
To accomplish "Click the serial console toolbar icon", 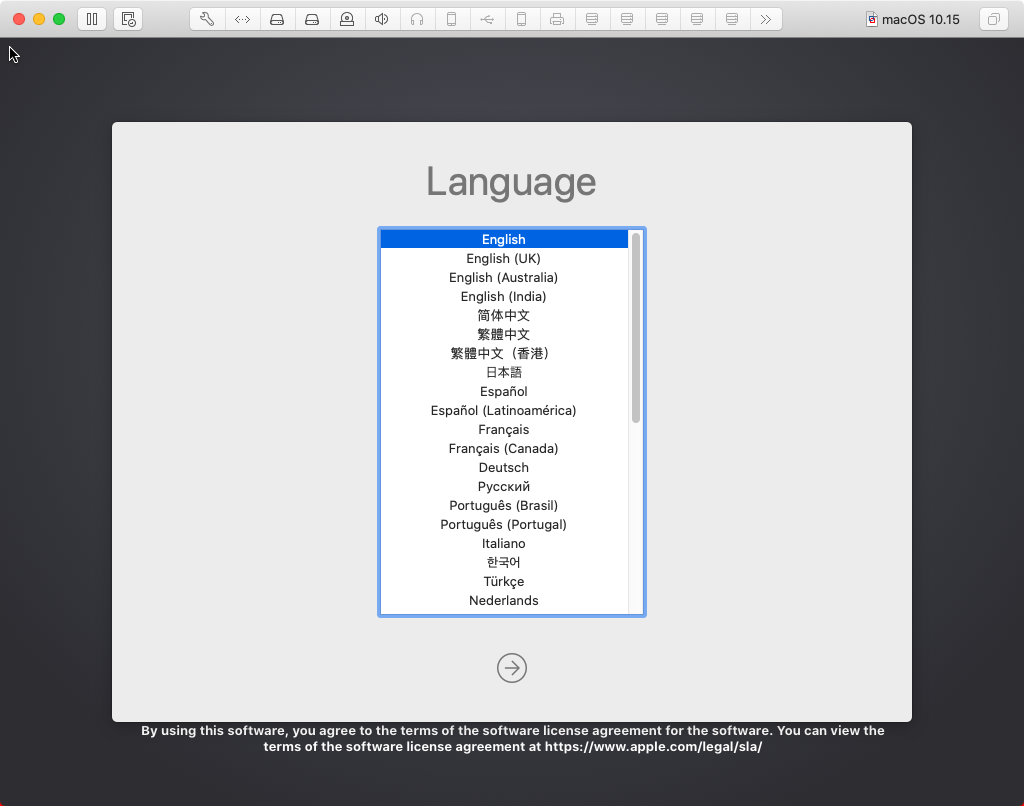I will point(242,18).
